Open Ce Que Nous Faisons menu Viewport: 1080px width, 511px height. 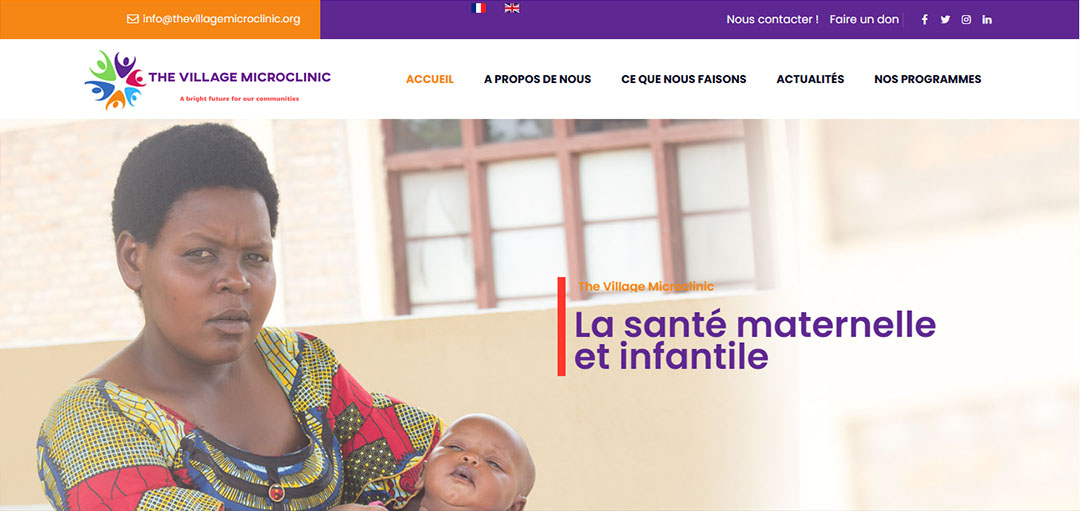click(684, 79)
